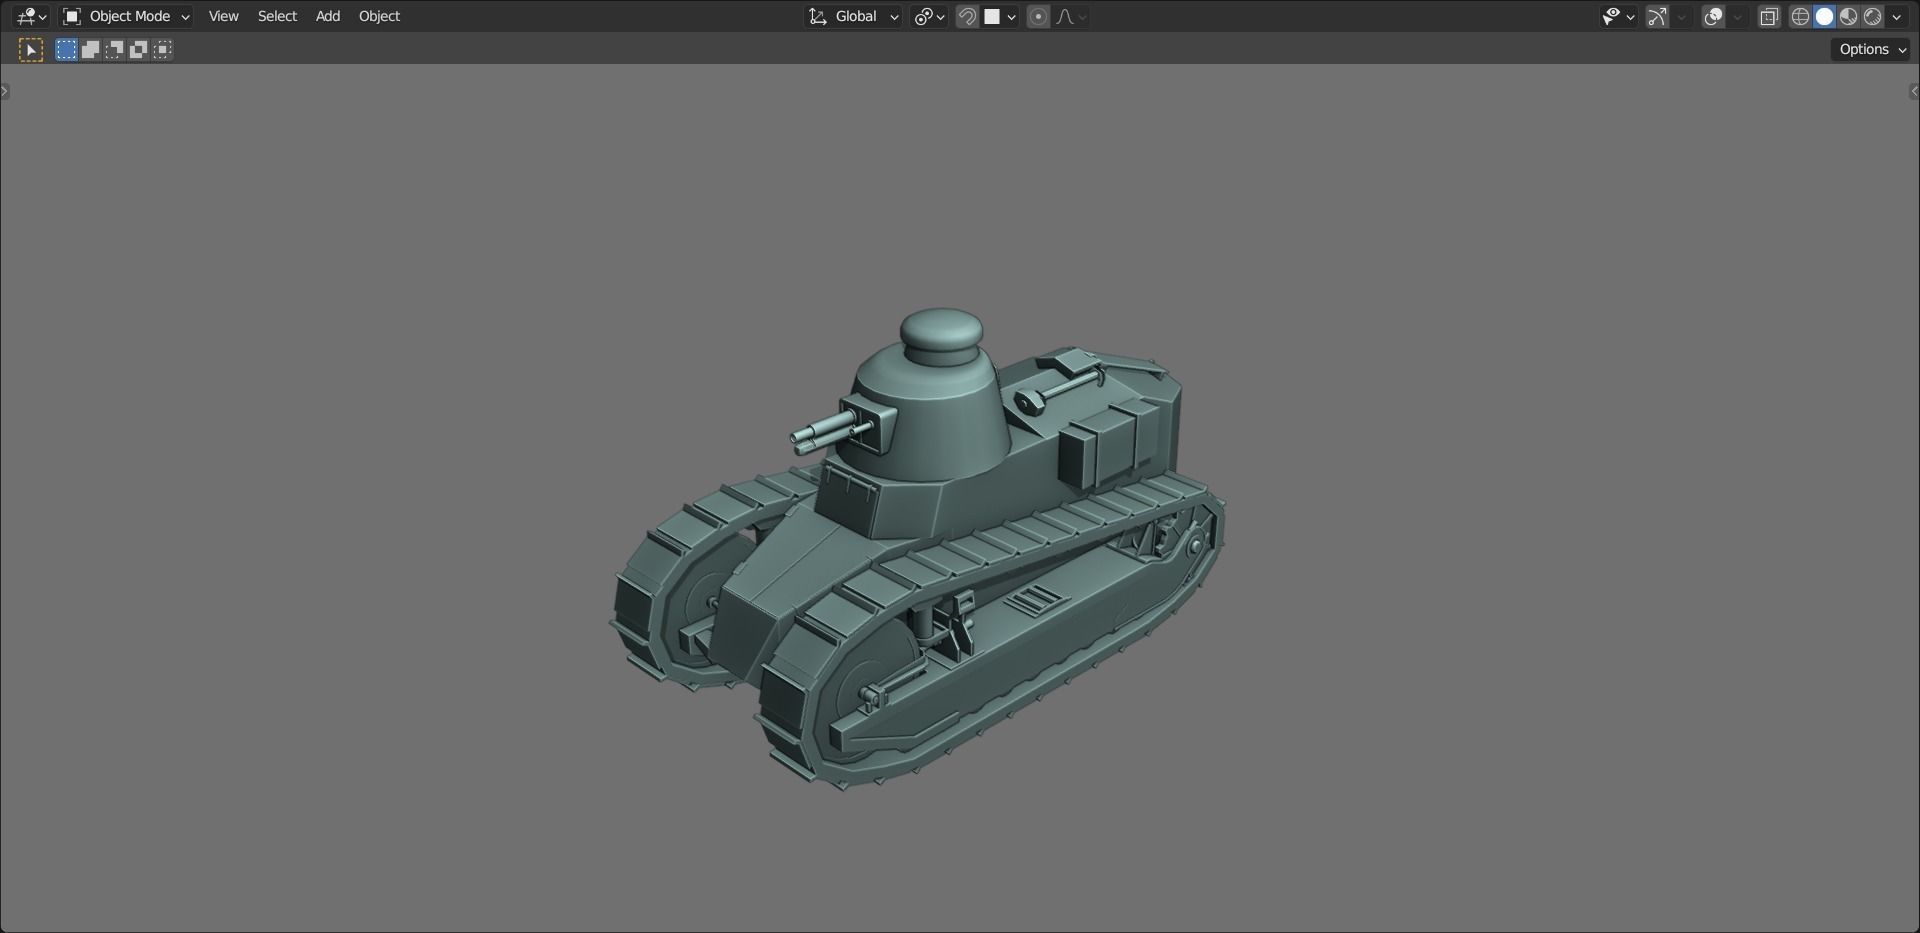Open the snapping options dropdown
The height and width of the screenshot is (933, 1920).
click(x=1000, y=16)
